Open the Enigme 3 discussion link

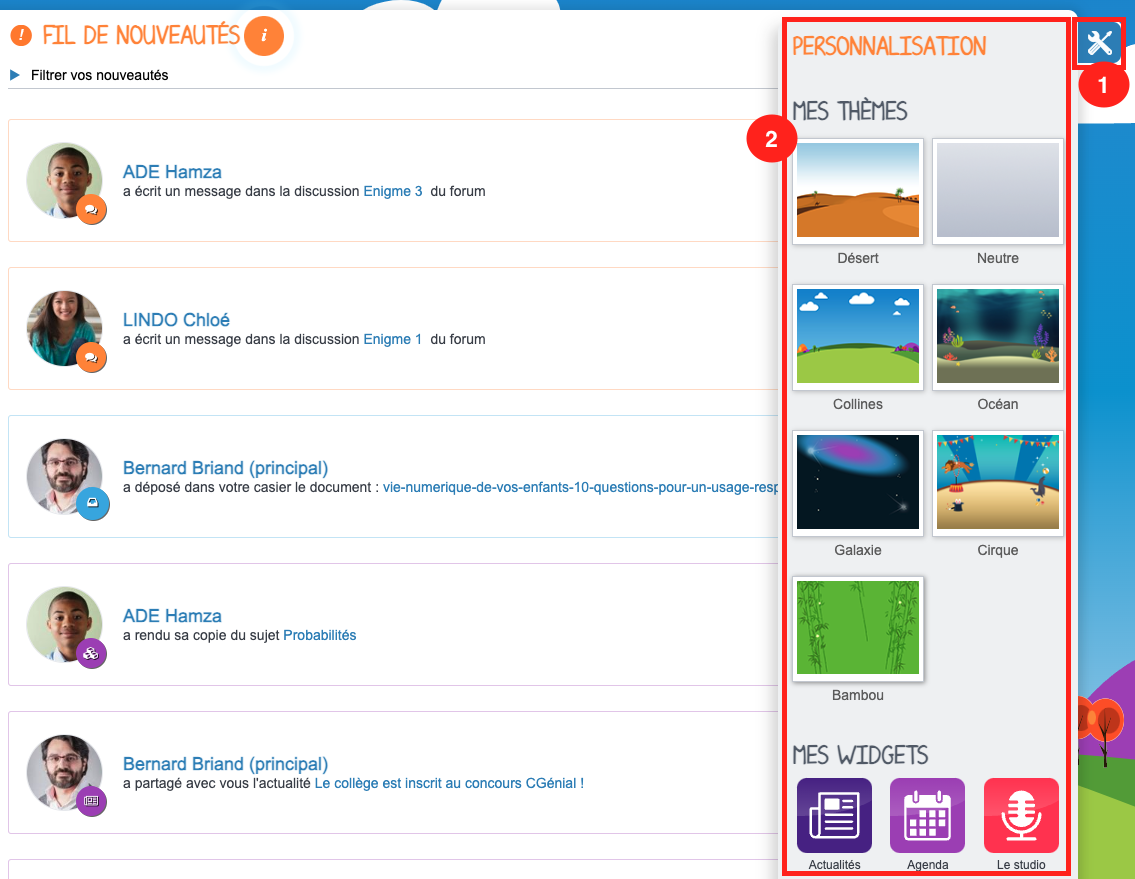pyautogui.click(x=392, y=191)
